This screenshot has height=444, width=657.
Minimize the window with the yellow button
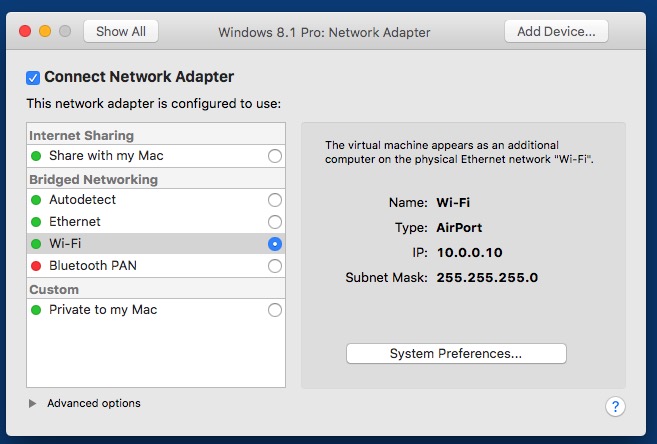(x=45, y=31)
